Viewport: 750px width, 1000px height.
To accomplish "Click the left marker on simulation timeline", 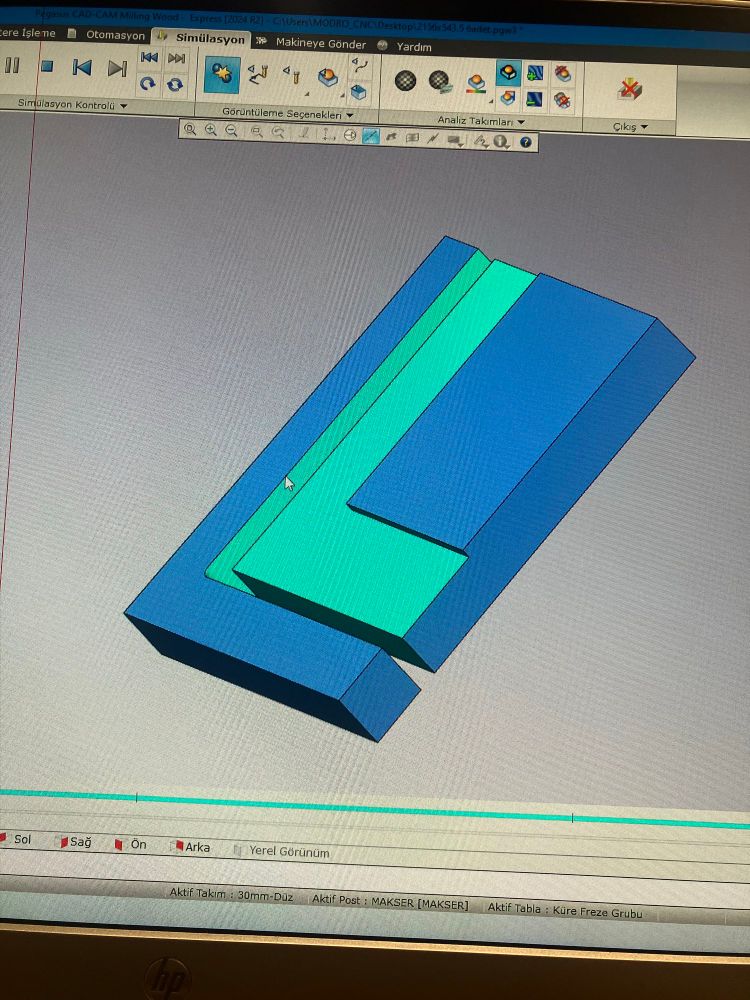I will tap(136, 798).
